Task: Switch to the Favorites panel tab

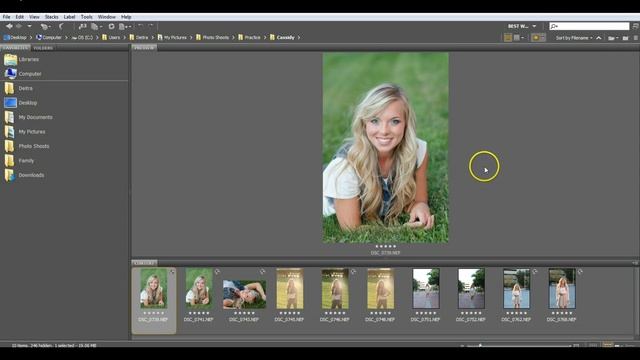Action: (x=15, y=48)
